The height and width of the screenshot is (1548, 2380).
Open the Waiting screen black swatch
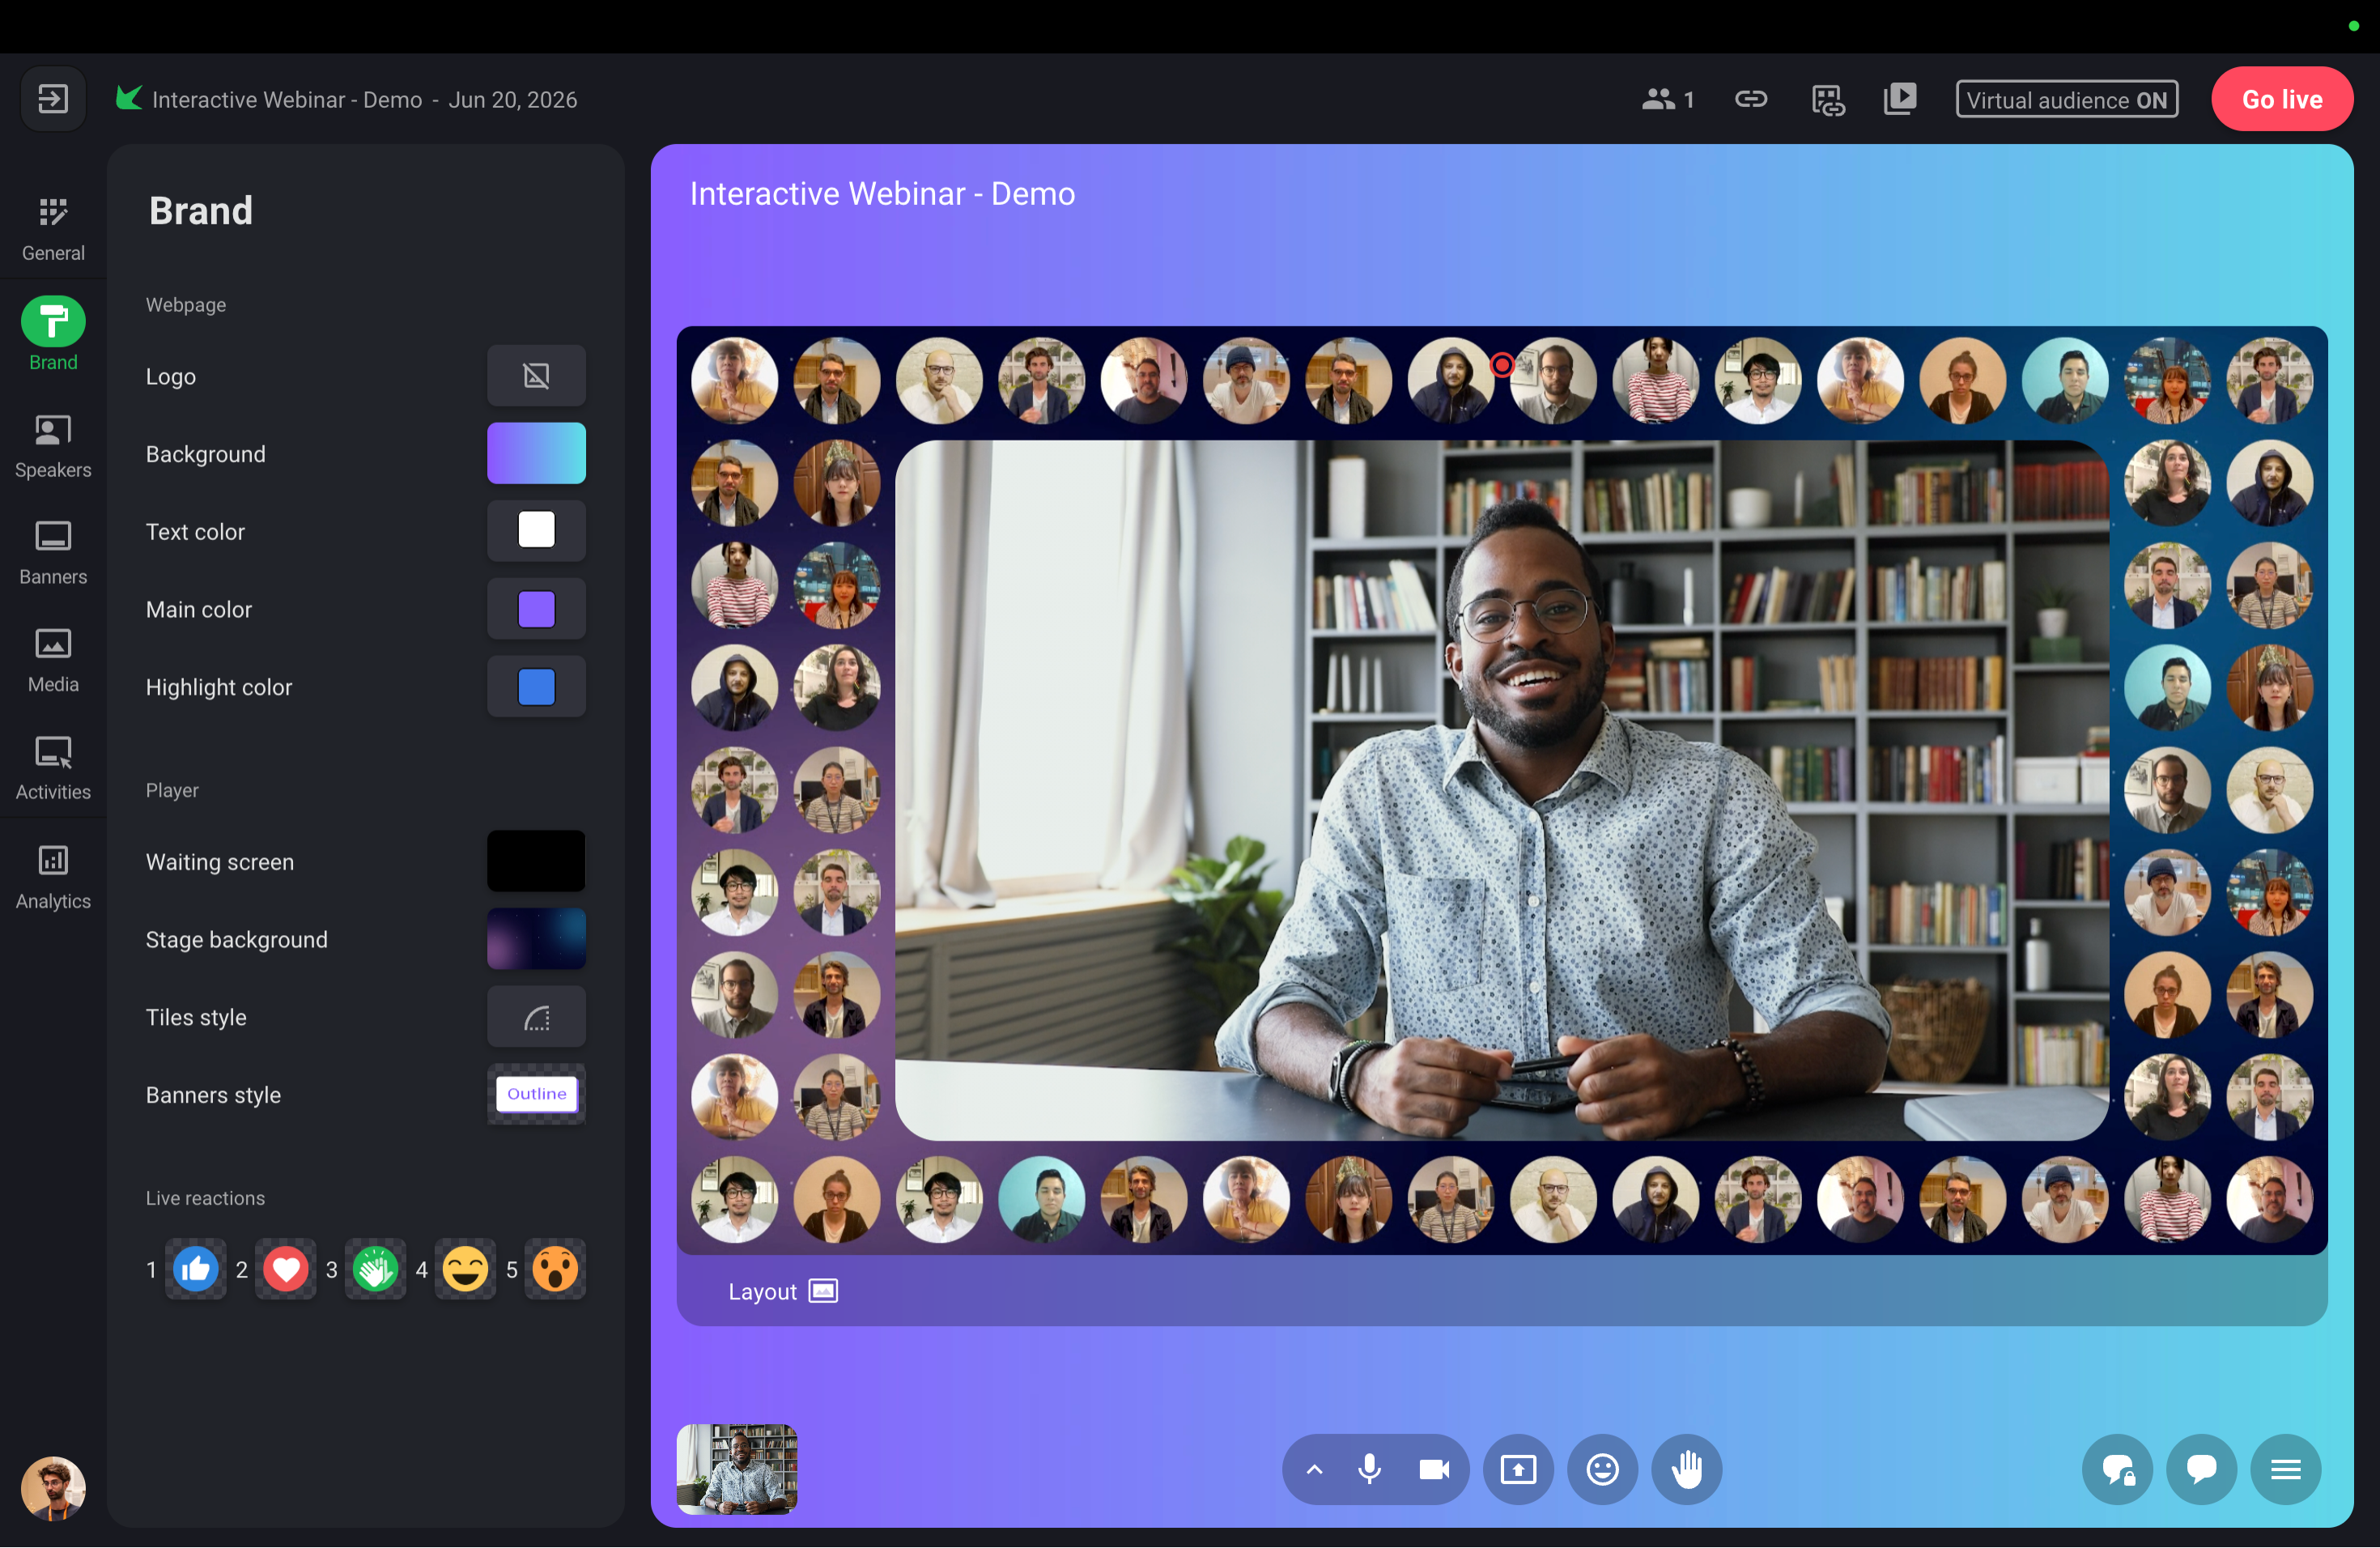536,861
